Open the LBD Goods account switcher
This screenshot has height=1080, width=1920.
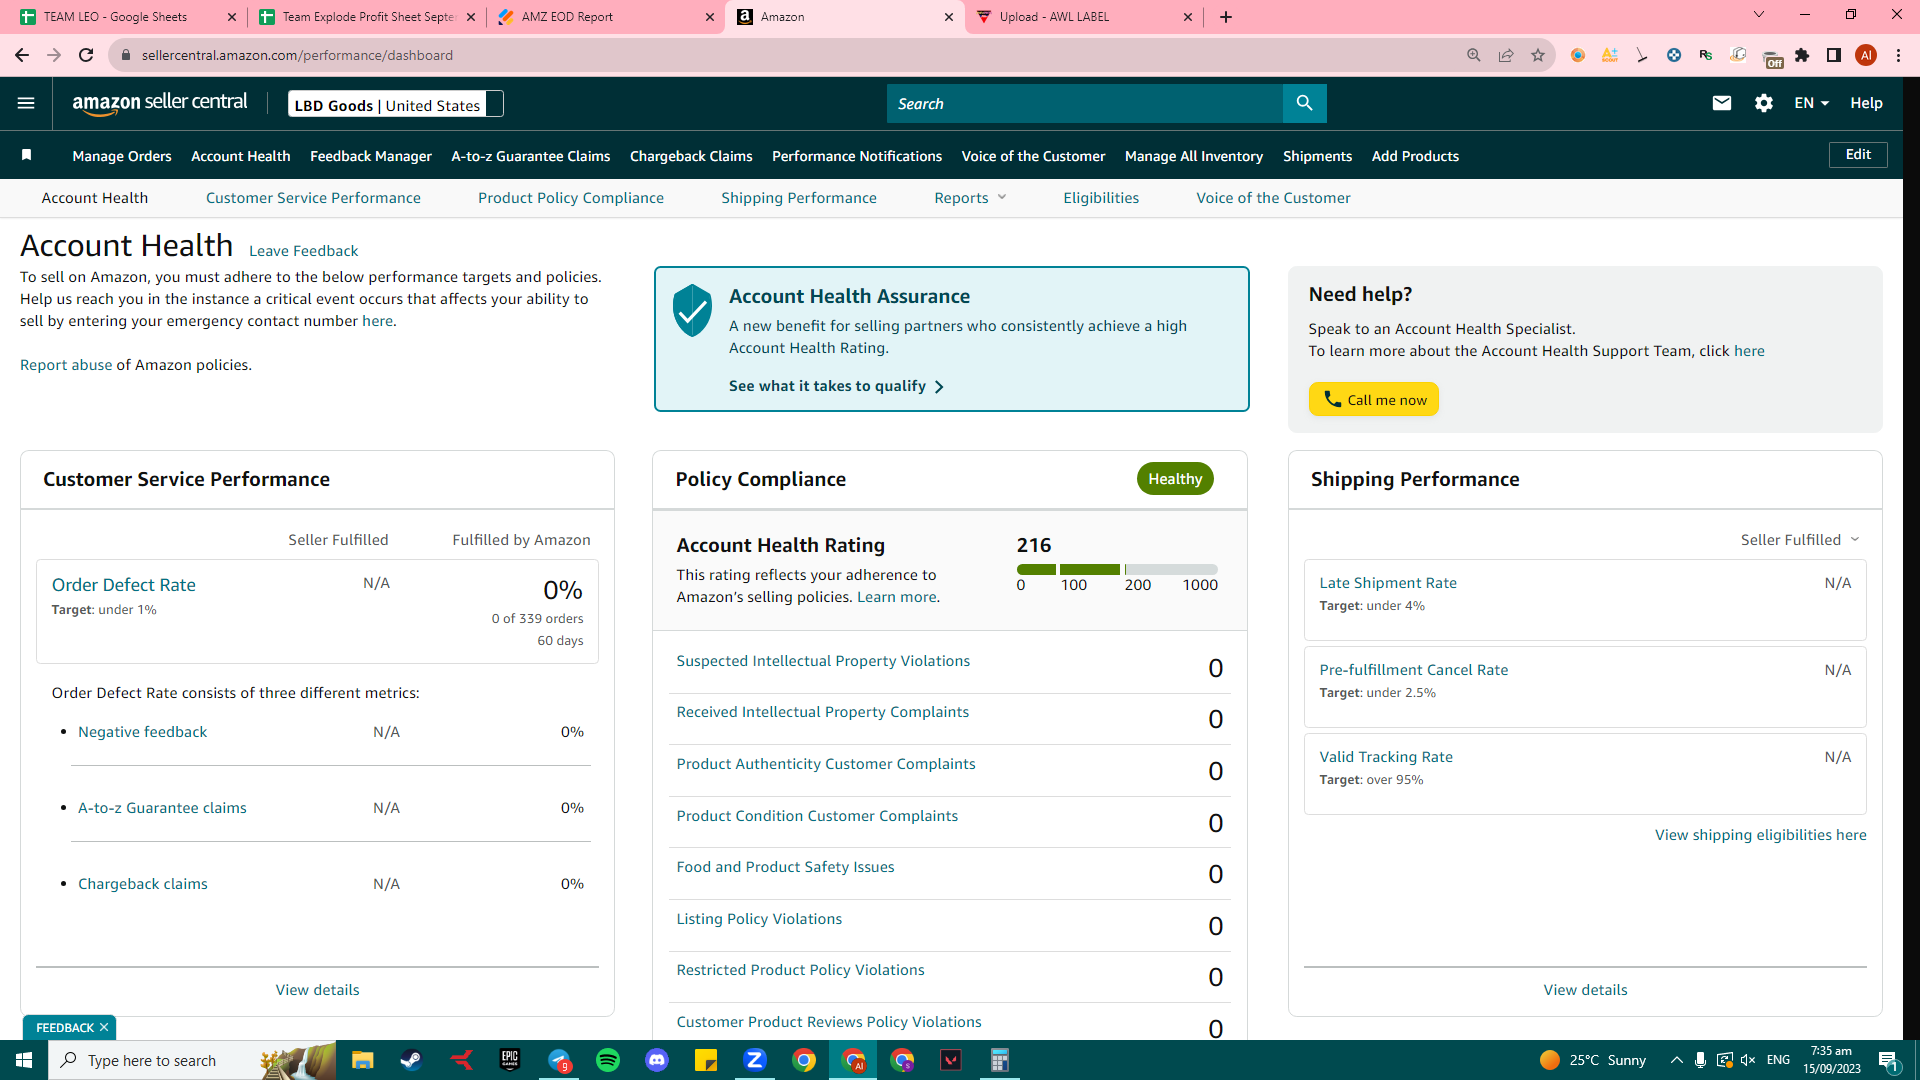(x=396, y=104)
